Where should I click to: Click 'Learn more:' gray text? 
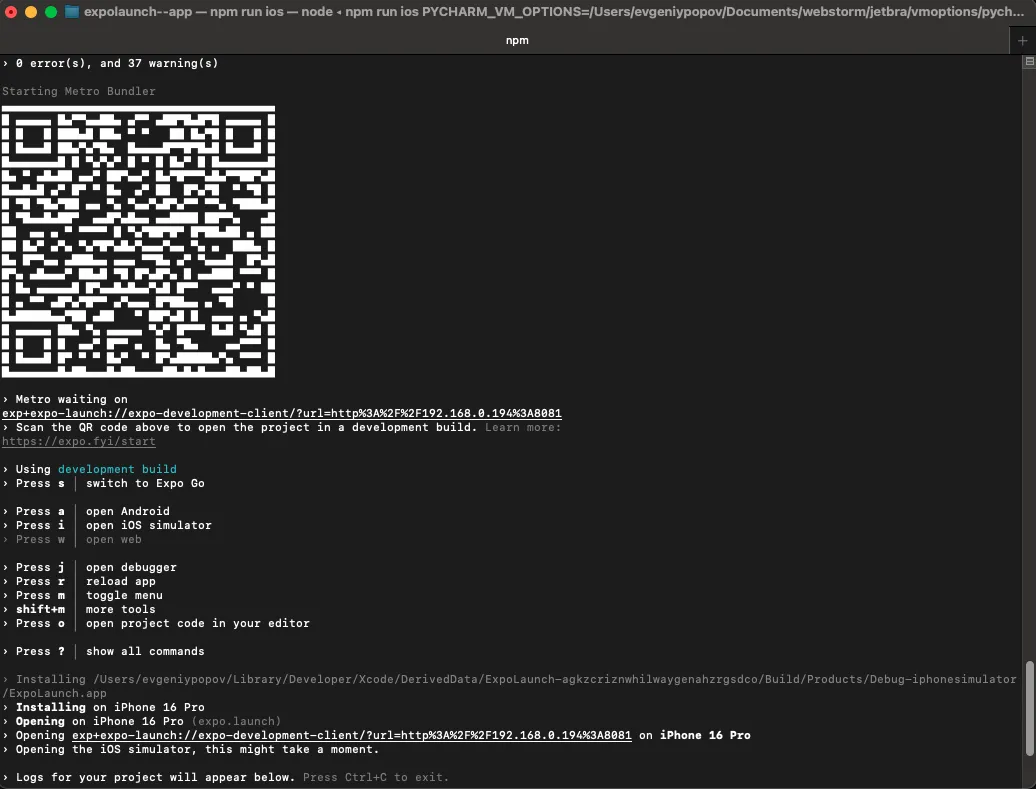(x=523, y=428)
